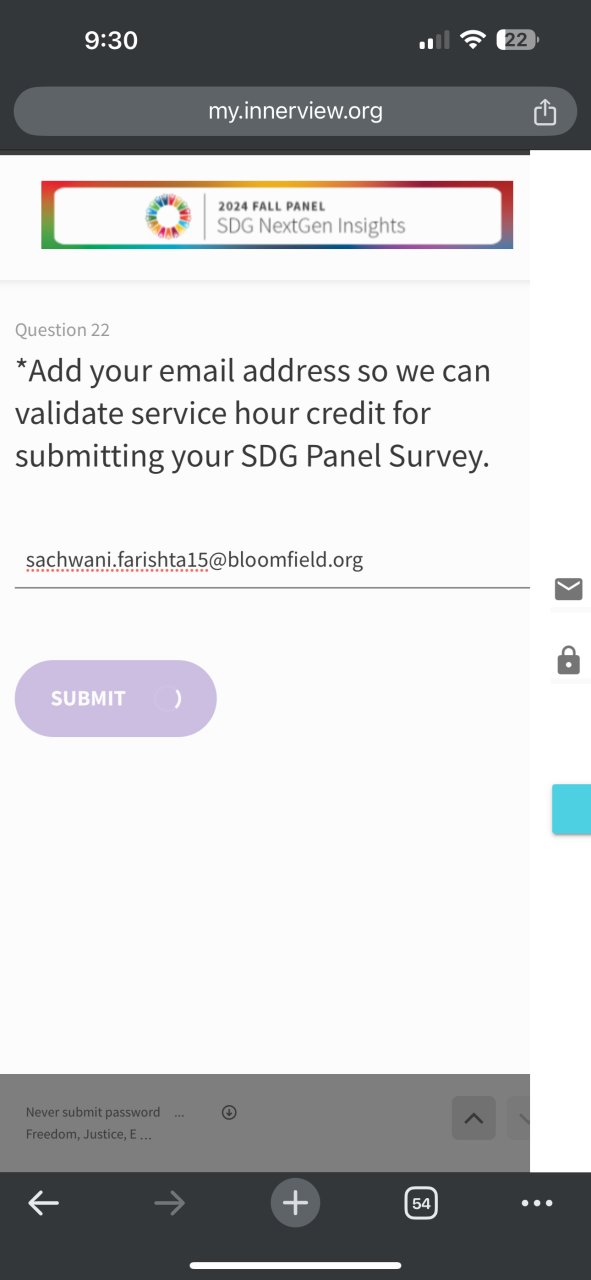Viewport: 591px width, 1280px height.
Task: Open the three-dot browser menu
Action: click(537, 1204)
